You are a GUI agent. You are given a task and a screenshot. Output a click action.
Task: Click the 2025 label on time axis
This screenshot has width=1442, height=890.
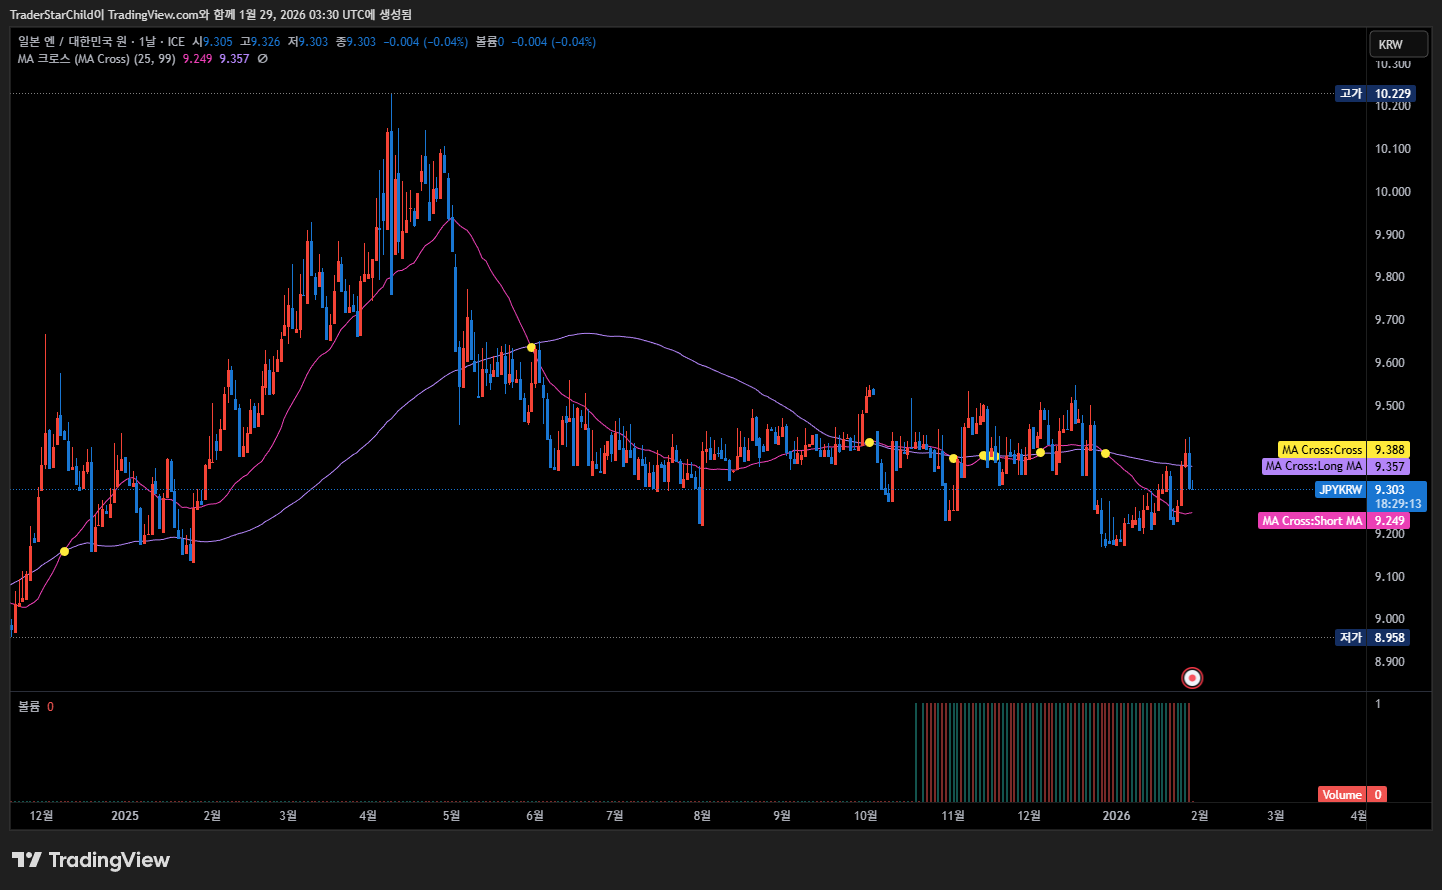tap(125, 816)
